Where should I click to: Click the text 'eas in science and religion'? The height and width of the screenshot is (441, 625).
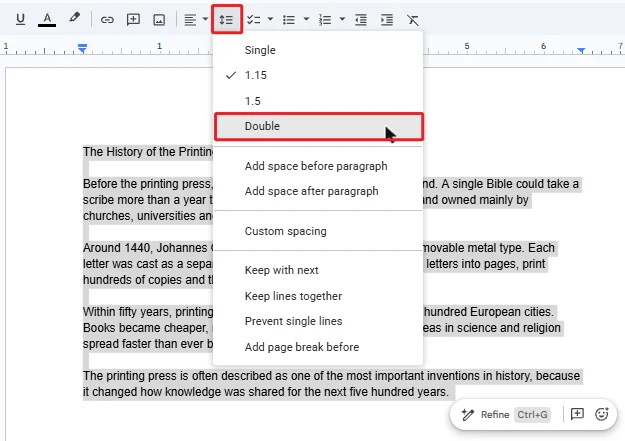[x=492, y=328]
